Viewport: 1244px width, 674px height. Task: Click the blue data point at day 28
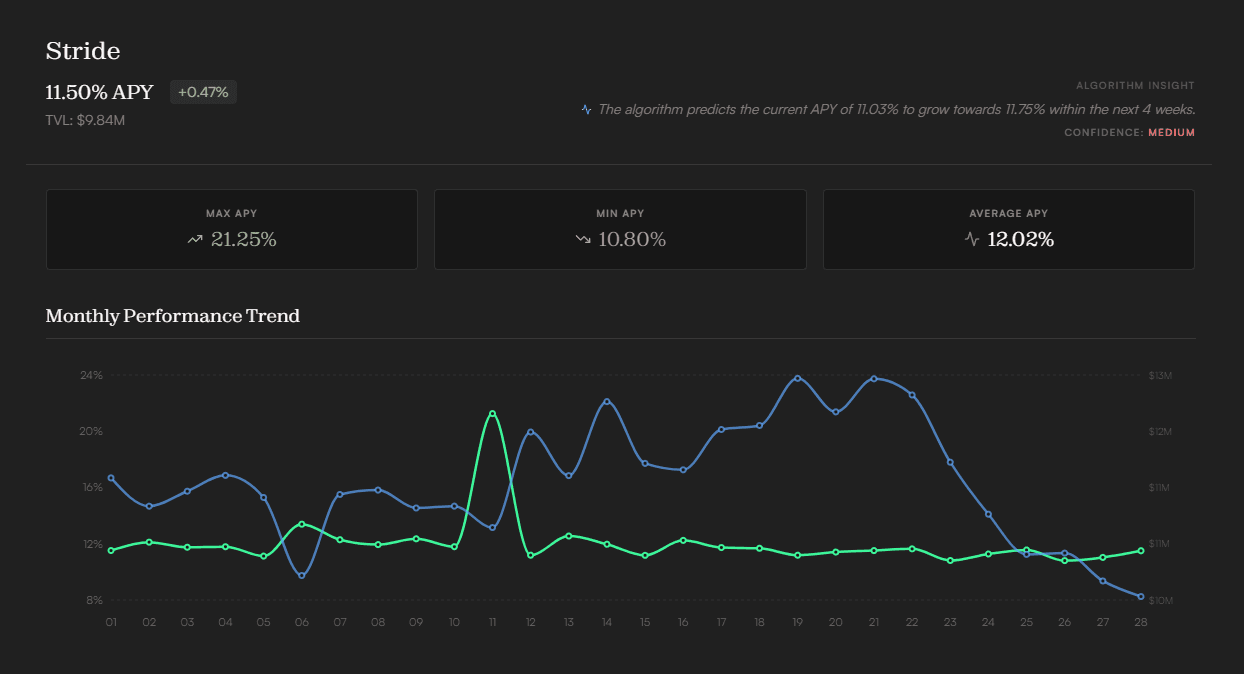[x=1140, y=597]
